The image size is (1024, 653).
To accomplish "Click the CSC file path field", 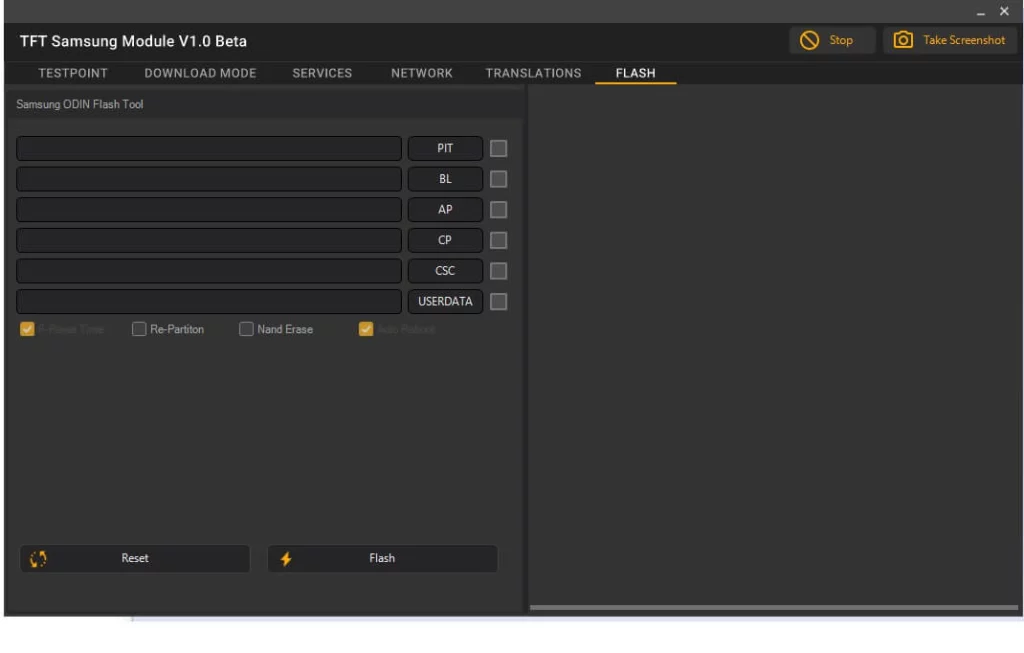I will click(209, 271).
